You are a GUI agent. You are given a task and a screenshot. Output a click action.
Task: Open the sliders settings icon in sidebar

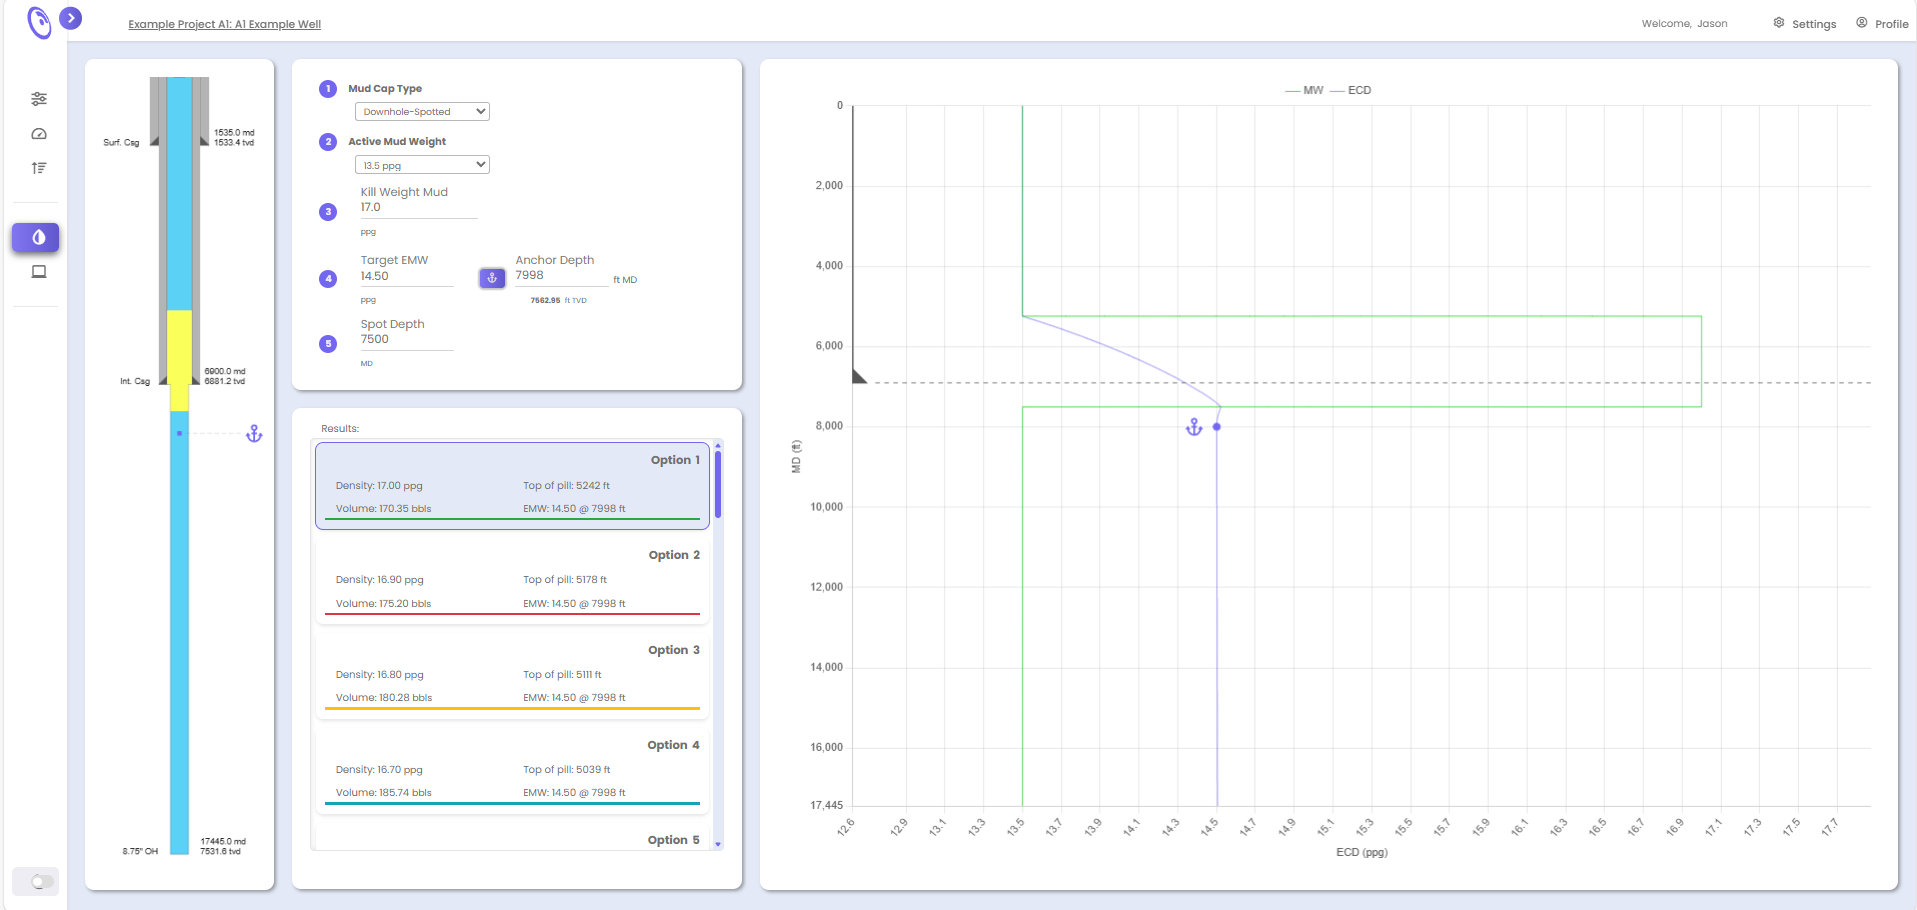point(39,99)
